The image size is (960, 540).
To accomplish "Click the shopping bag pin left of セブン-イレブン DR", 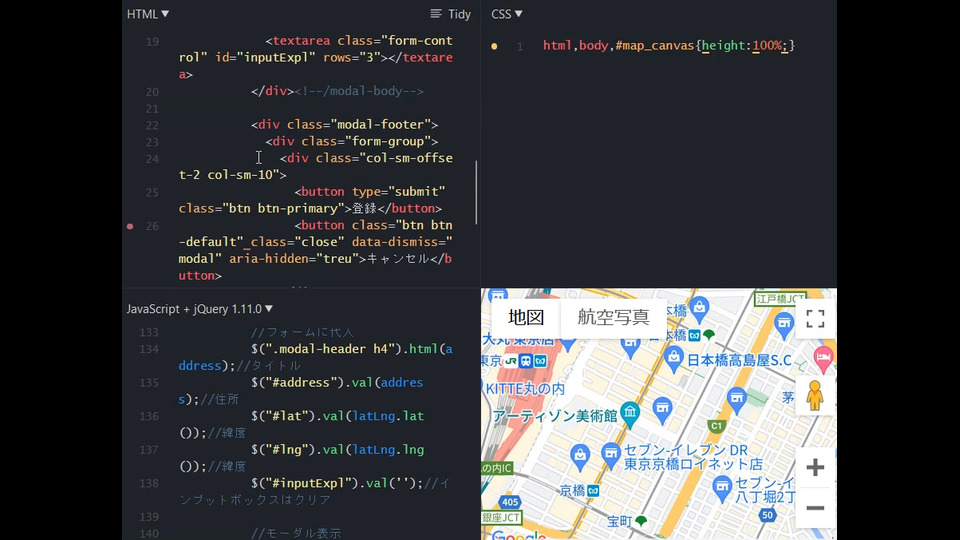I will [579, 457].
